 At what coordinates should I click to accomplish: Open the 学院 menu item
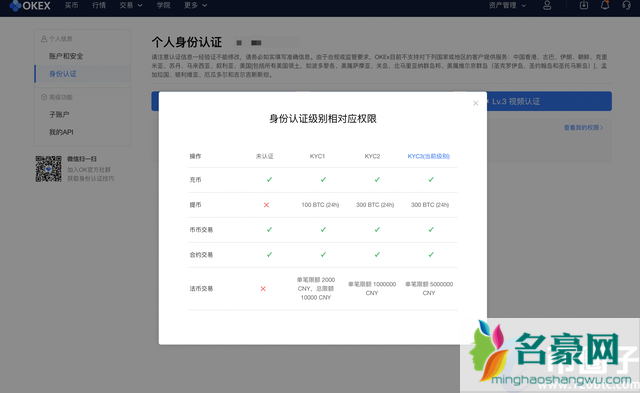coord(163,5)
